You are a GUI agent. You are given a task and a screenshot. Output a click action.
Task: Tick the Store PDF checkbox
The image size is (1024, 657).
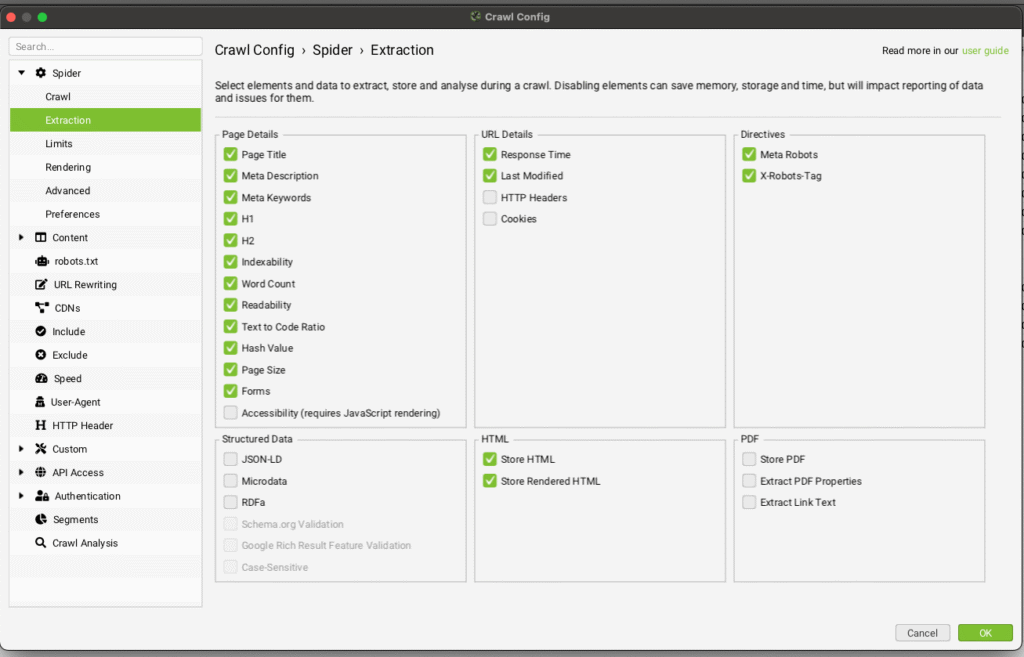(749, 460)
